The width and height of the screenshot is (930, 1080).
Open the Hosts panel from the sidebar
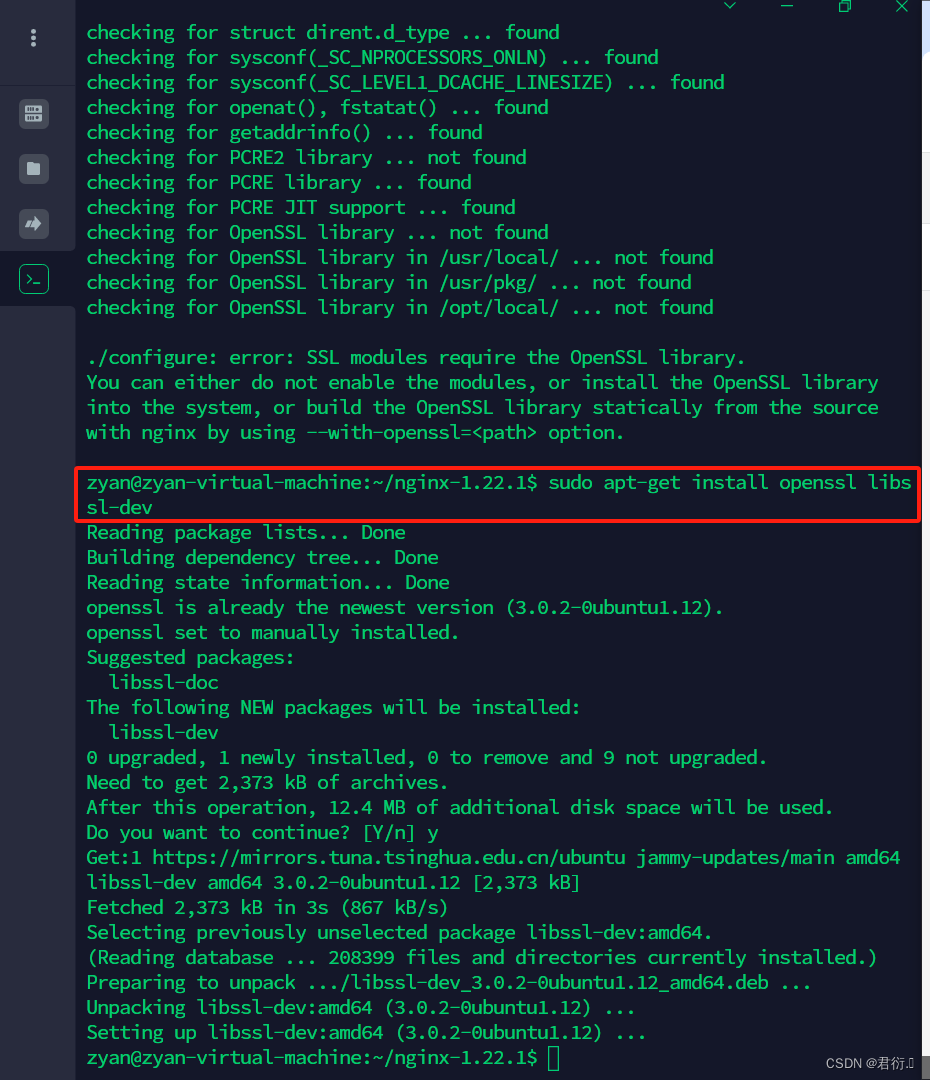point(34,113)
